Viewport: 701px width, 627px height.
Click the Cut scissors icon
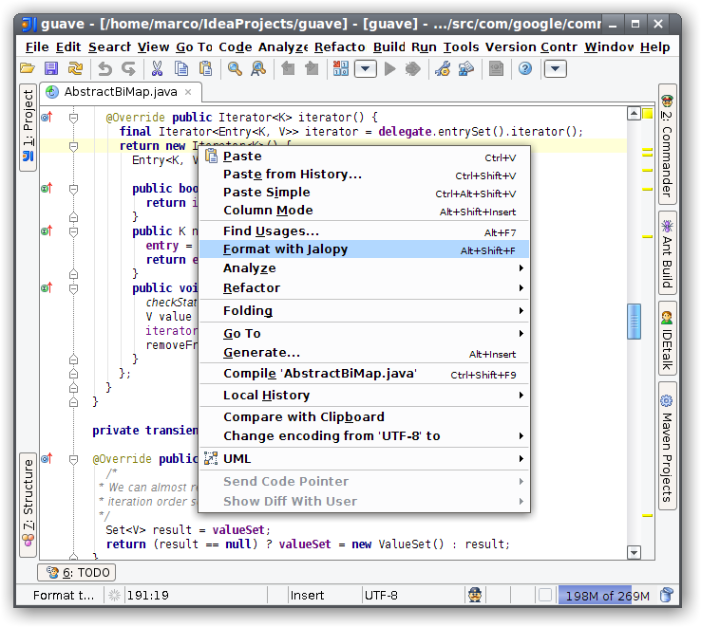click(157, 68)
